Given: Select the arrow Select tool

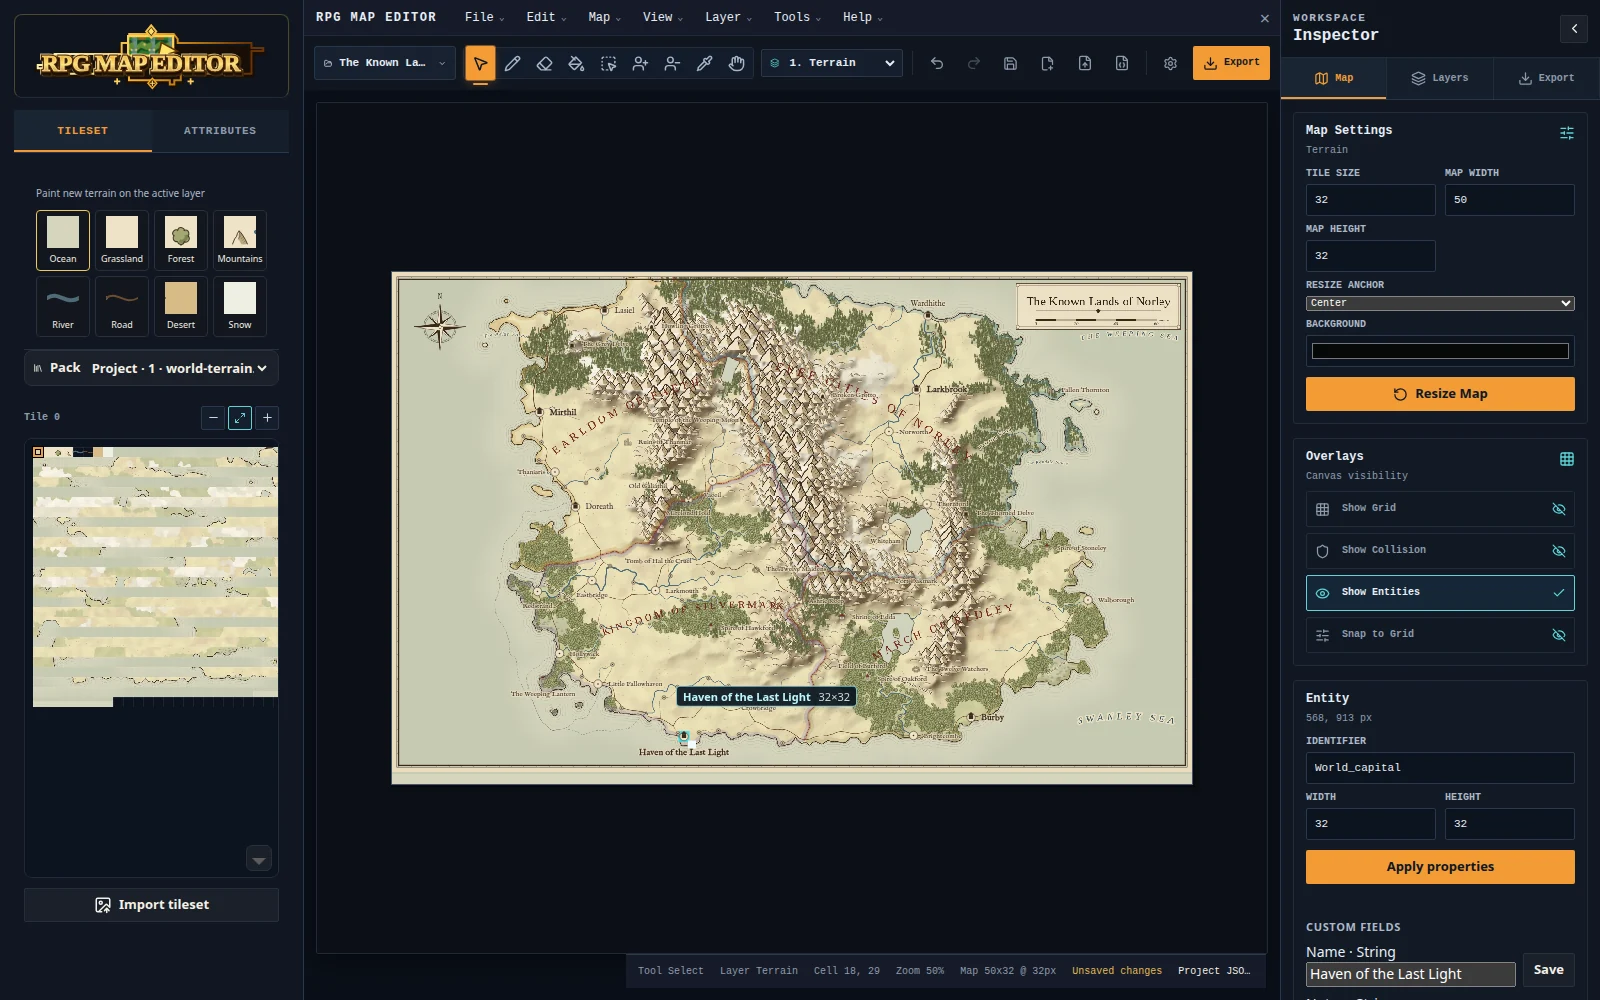Looking at the screenshot, I should [480, 63].
